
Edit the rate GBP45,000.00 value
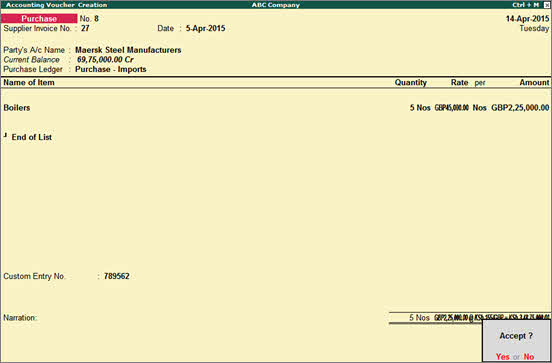[x=452, y=108]
